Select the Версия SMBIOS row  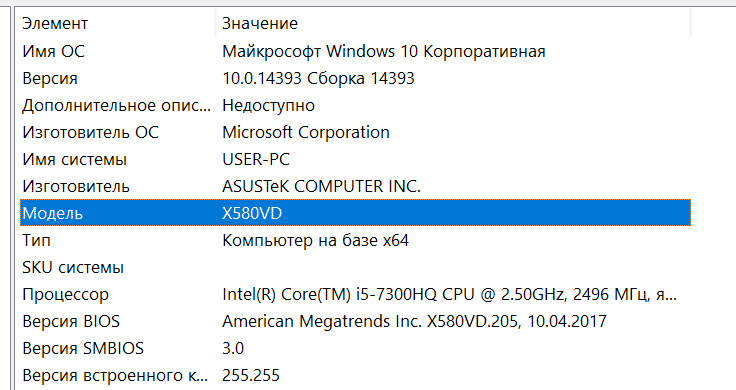355,348
